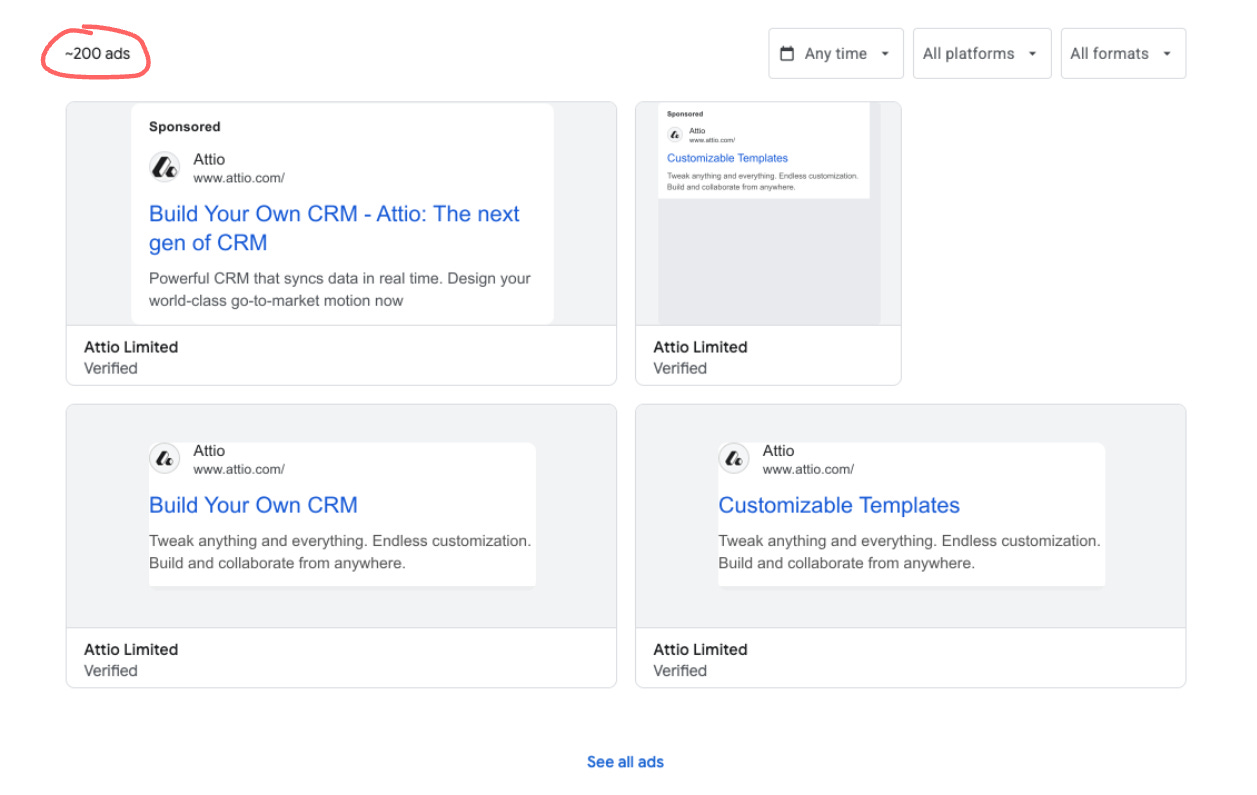Screen dimensions: 1257x795
Task: Open the All formats filter dropdown
Action: 1123,53
